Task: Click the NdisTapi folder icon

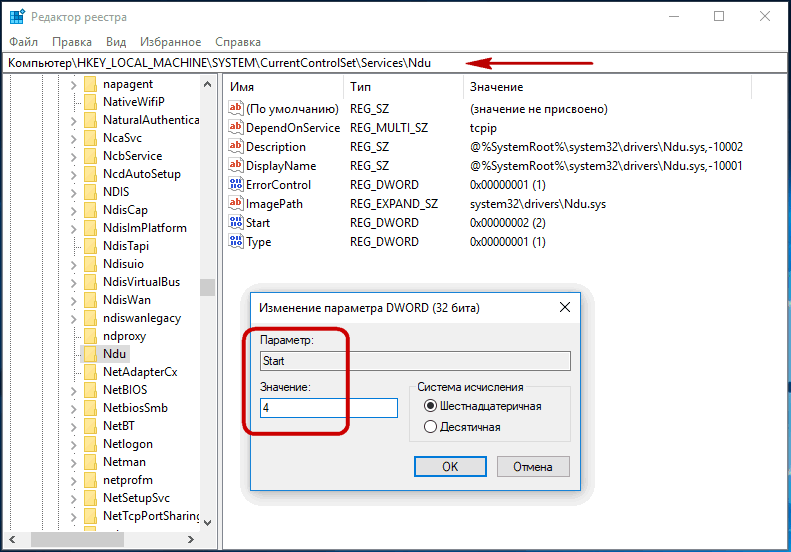Action: coord(90,246)
